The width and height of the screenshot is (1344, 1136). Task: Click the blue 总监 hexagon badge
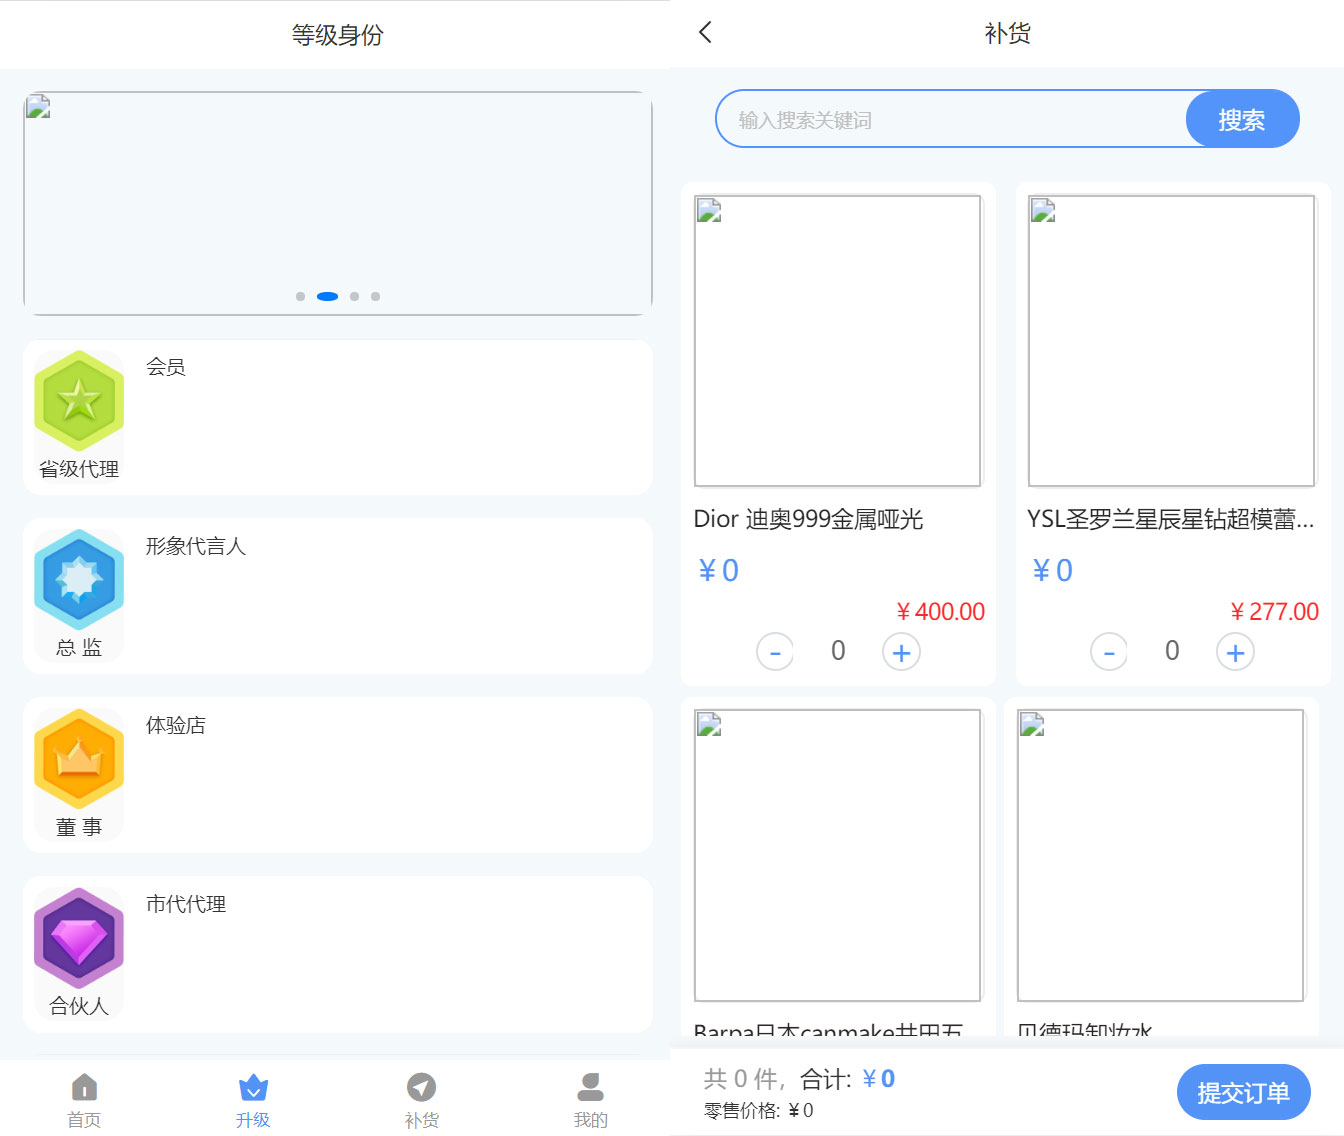coord(79,580)
